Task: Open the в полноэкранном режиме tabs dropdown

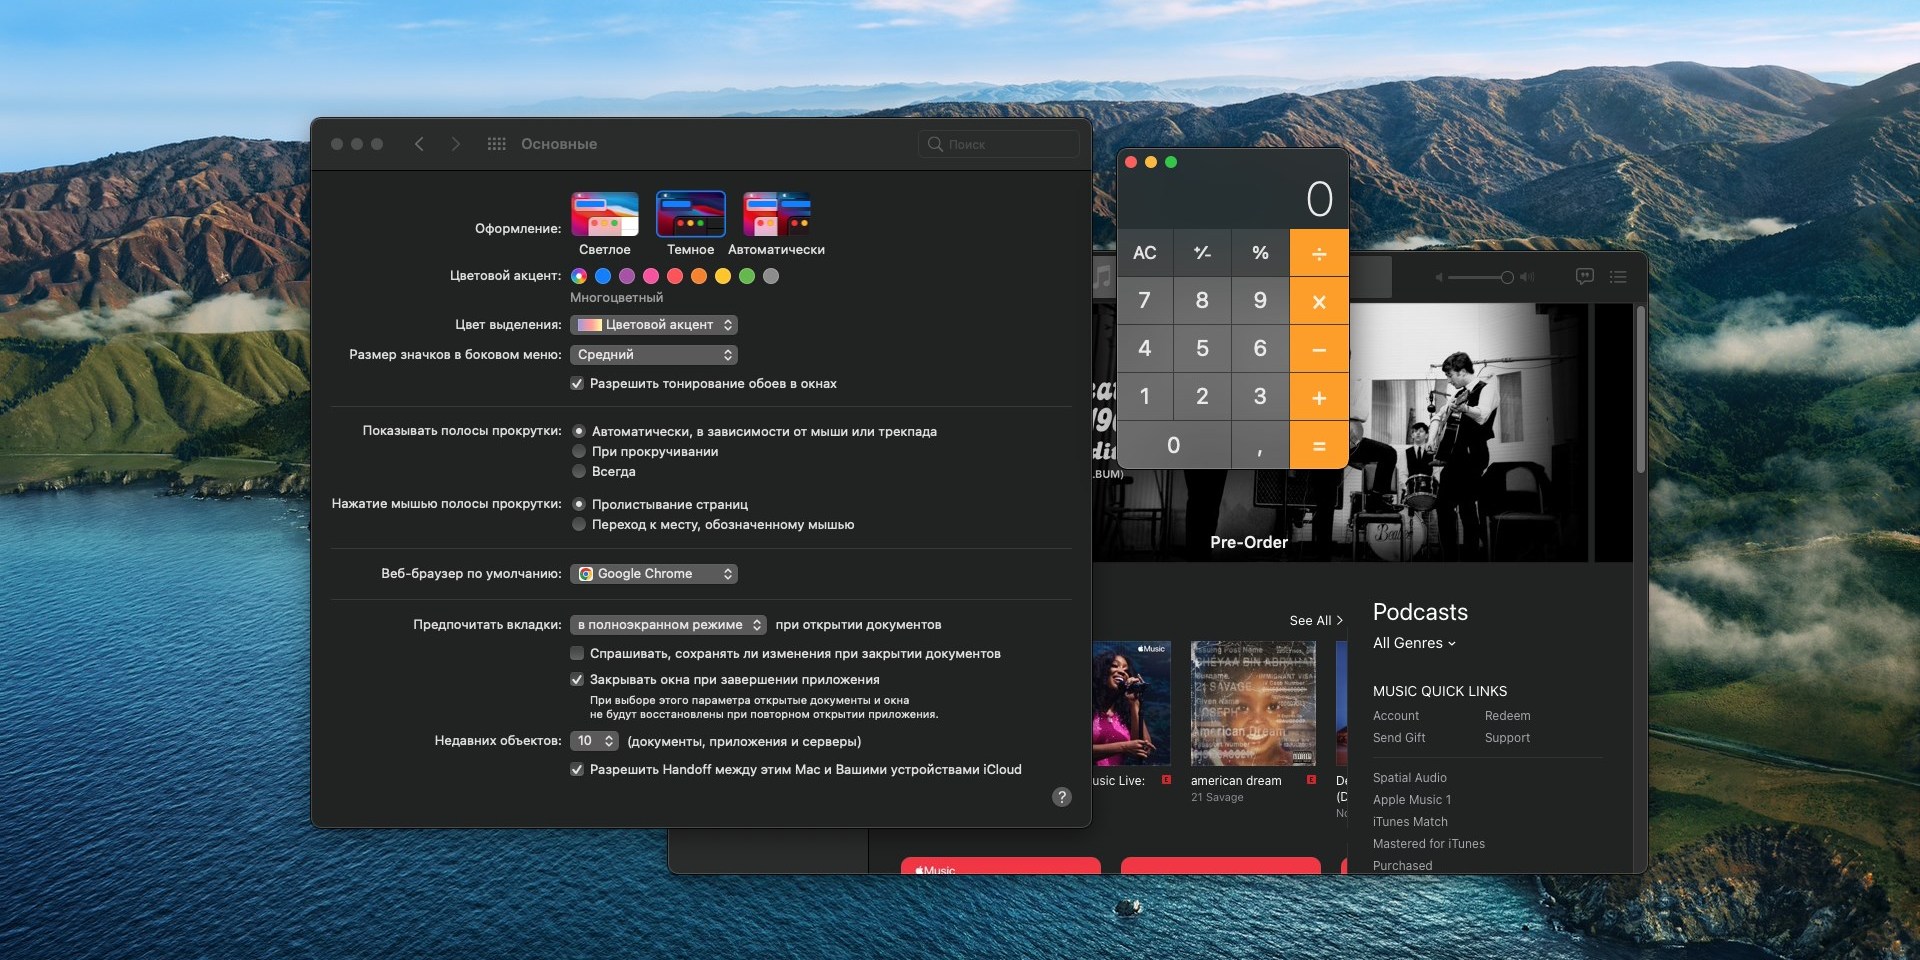Action: point(668,625)
